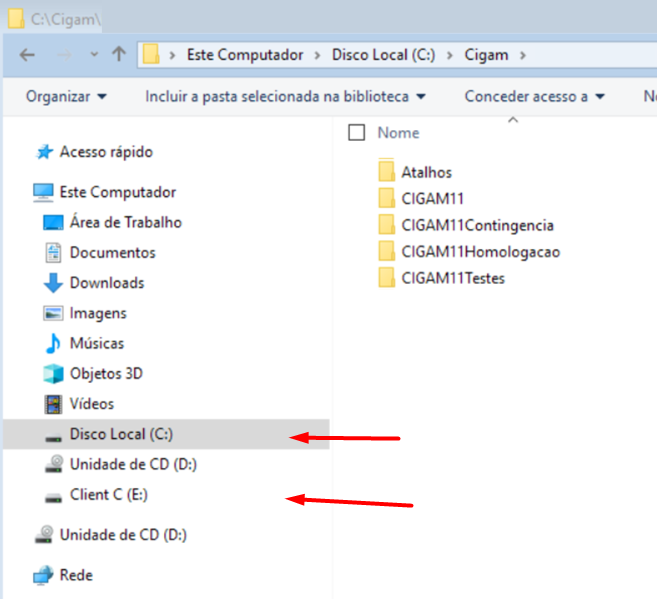This screenshot has width=657, height=599.
Task: Click the CIGAM11Homologacao folder name
Action: point(481,252)
